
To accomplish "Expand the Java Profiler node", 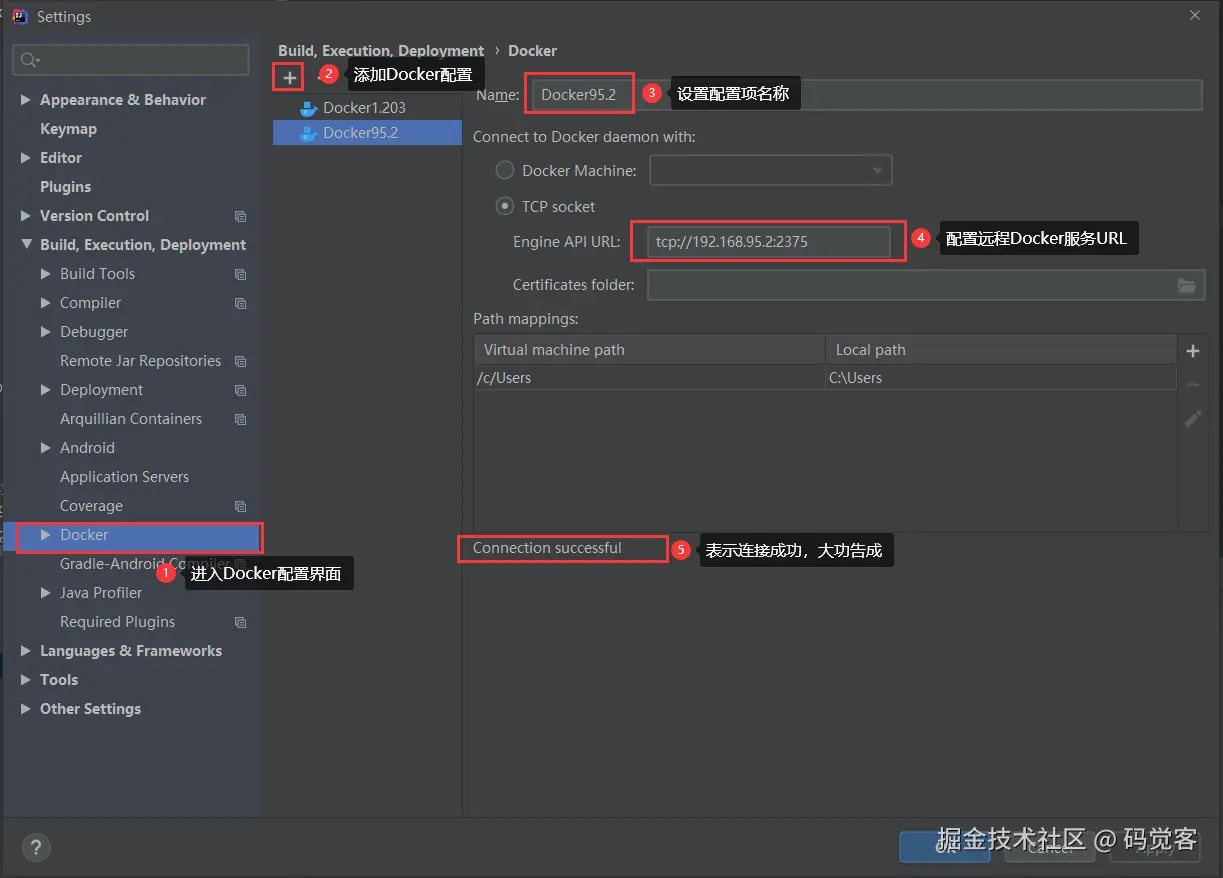I will click(46, 593).
